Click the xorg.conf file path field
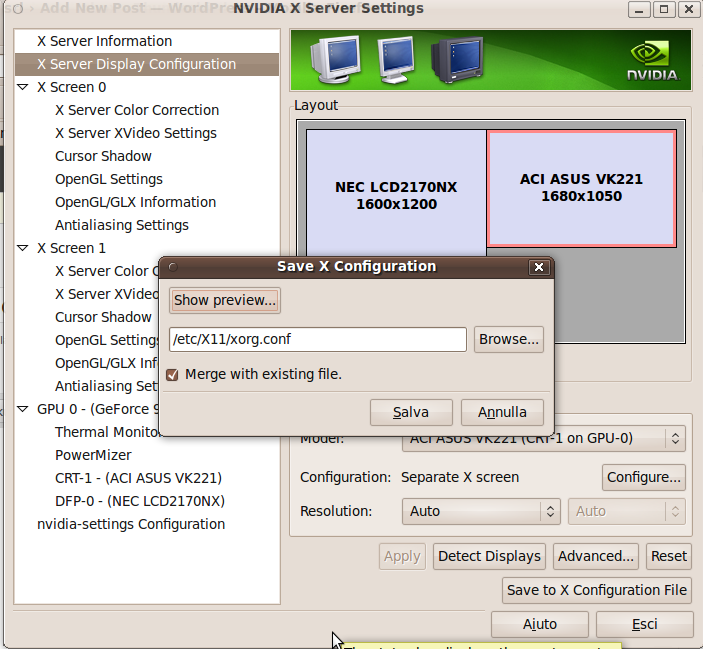Screen dimensions: 703x649 coord(318,339)
